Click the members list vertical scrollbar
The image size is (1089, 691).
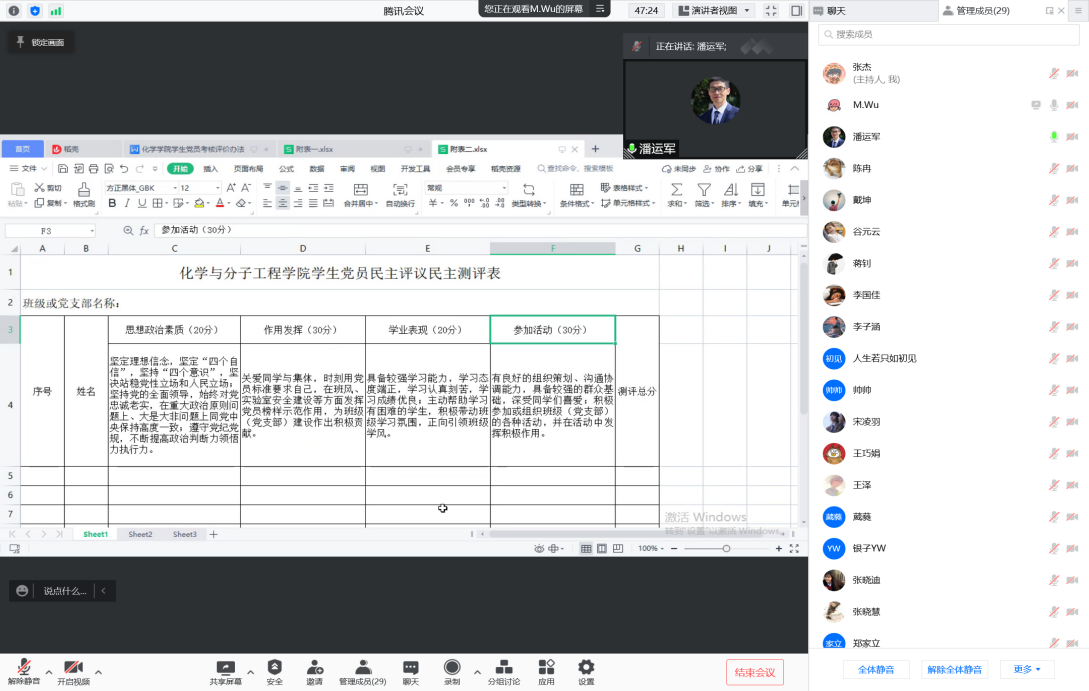pos(1084,200)
